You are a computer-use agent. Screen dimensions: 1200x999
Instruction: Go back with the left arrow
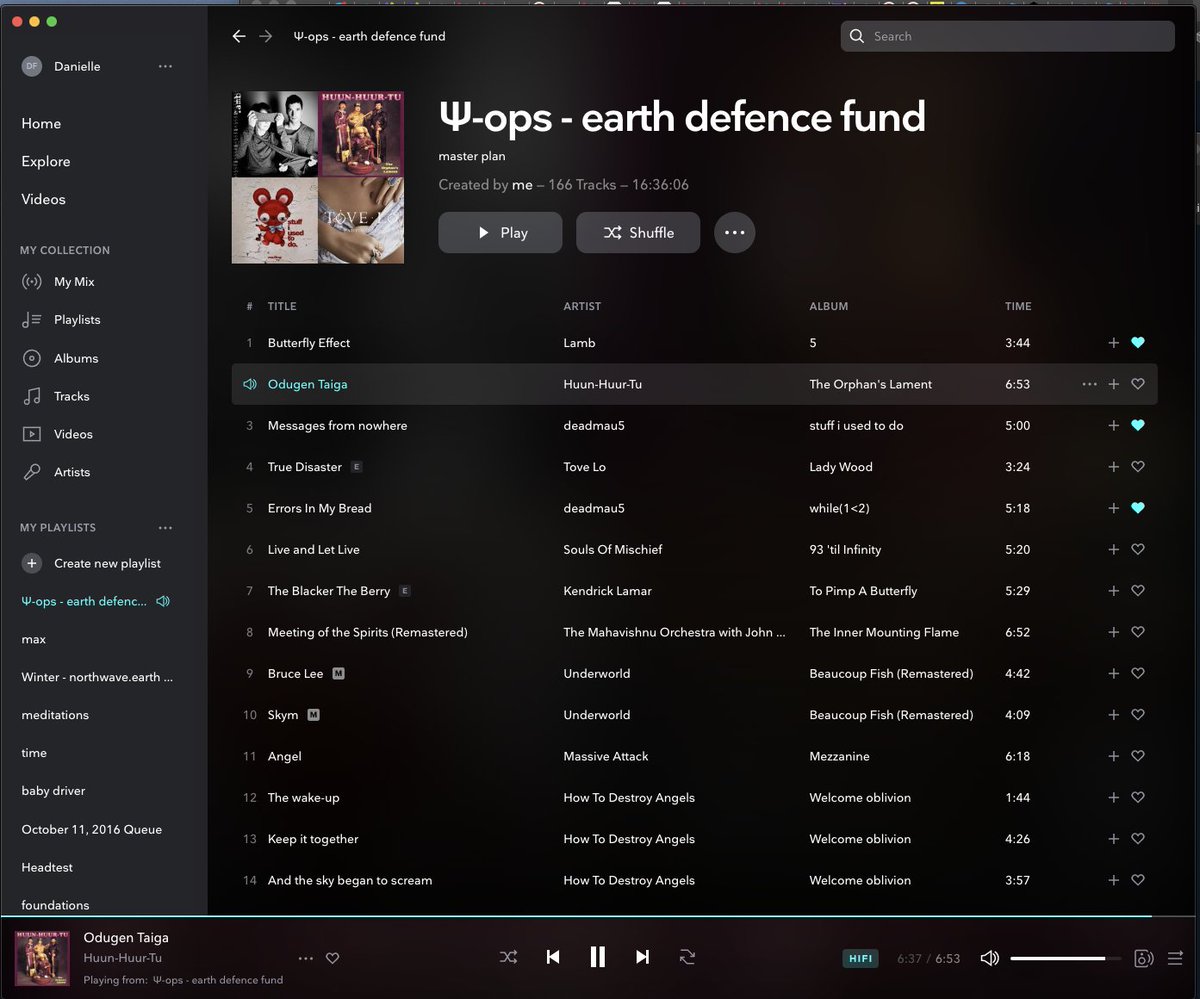pos(238,36)
